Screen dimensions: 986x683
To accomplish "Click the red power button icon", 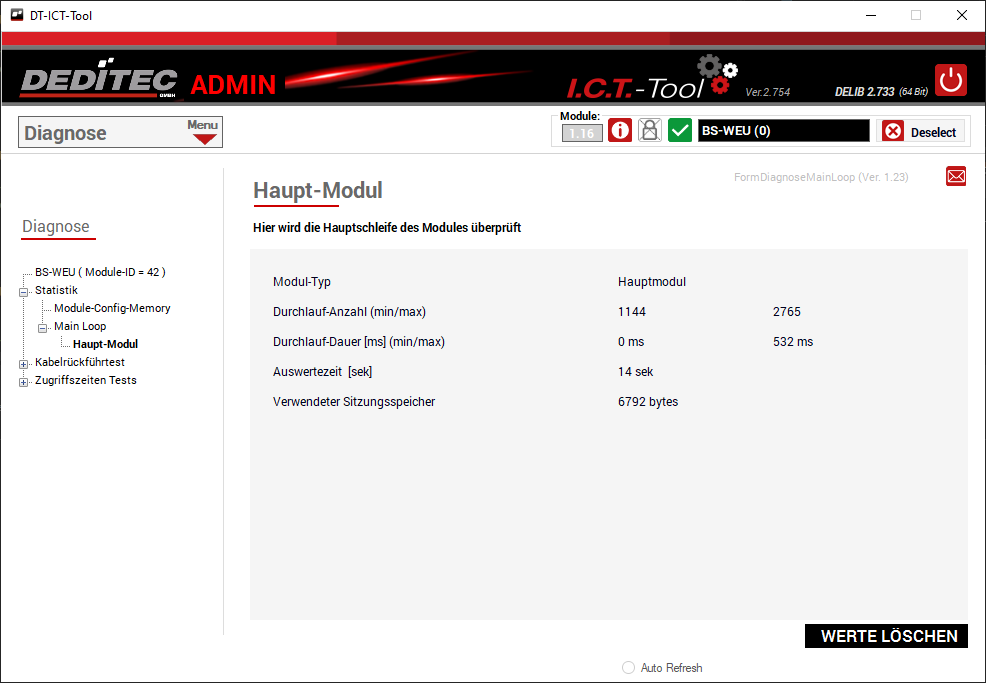I will (951, 80).
